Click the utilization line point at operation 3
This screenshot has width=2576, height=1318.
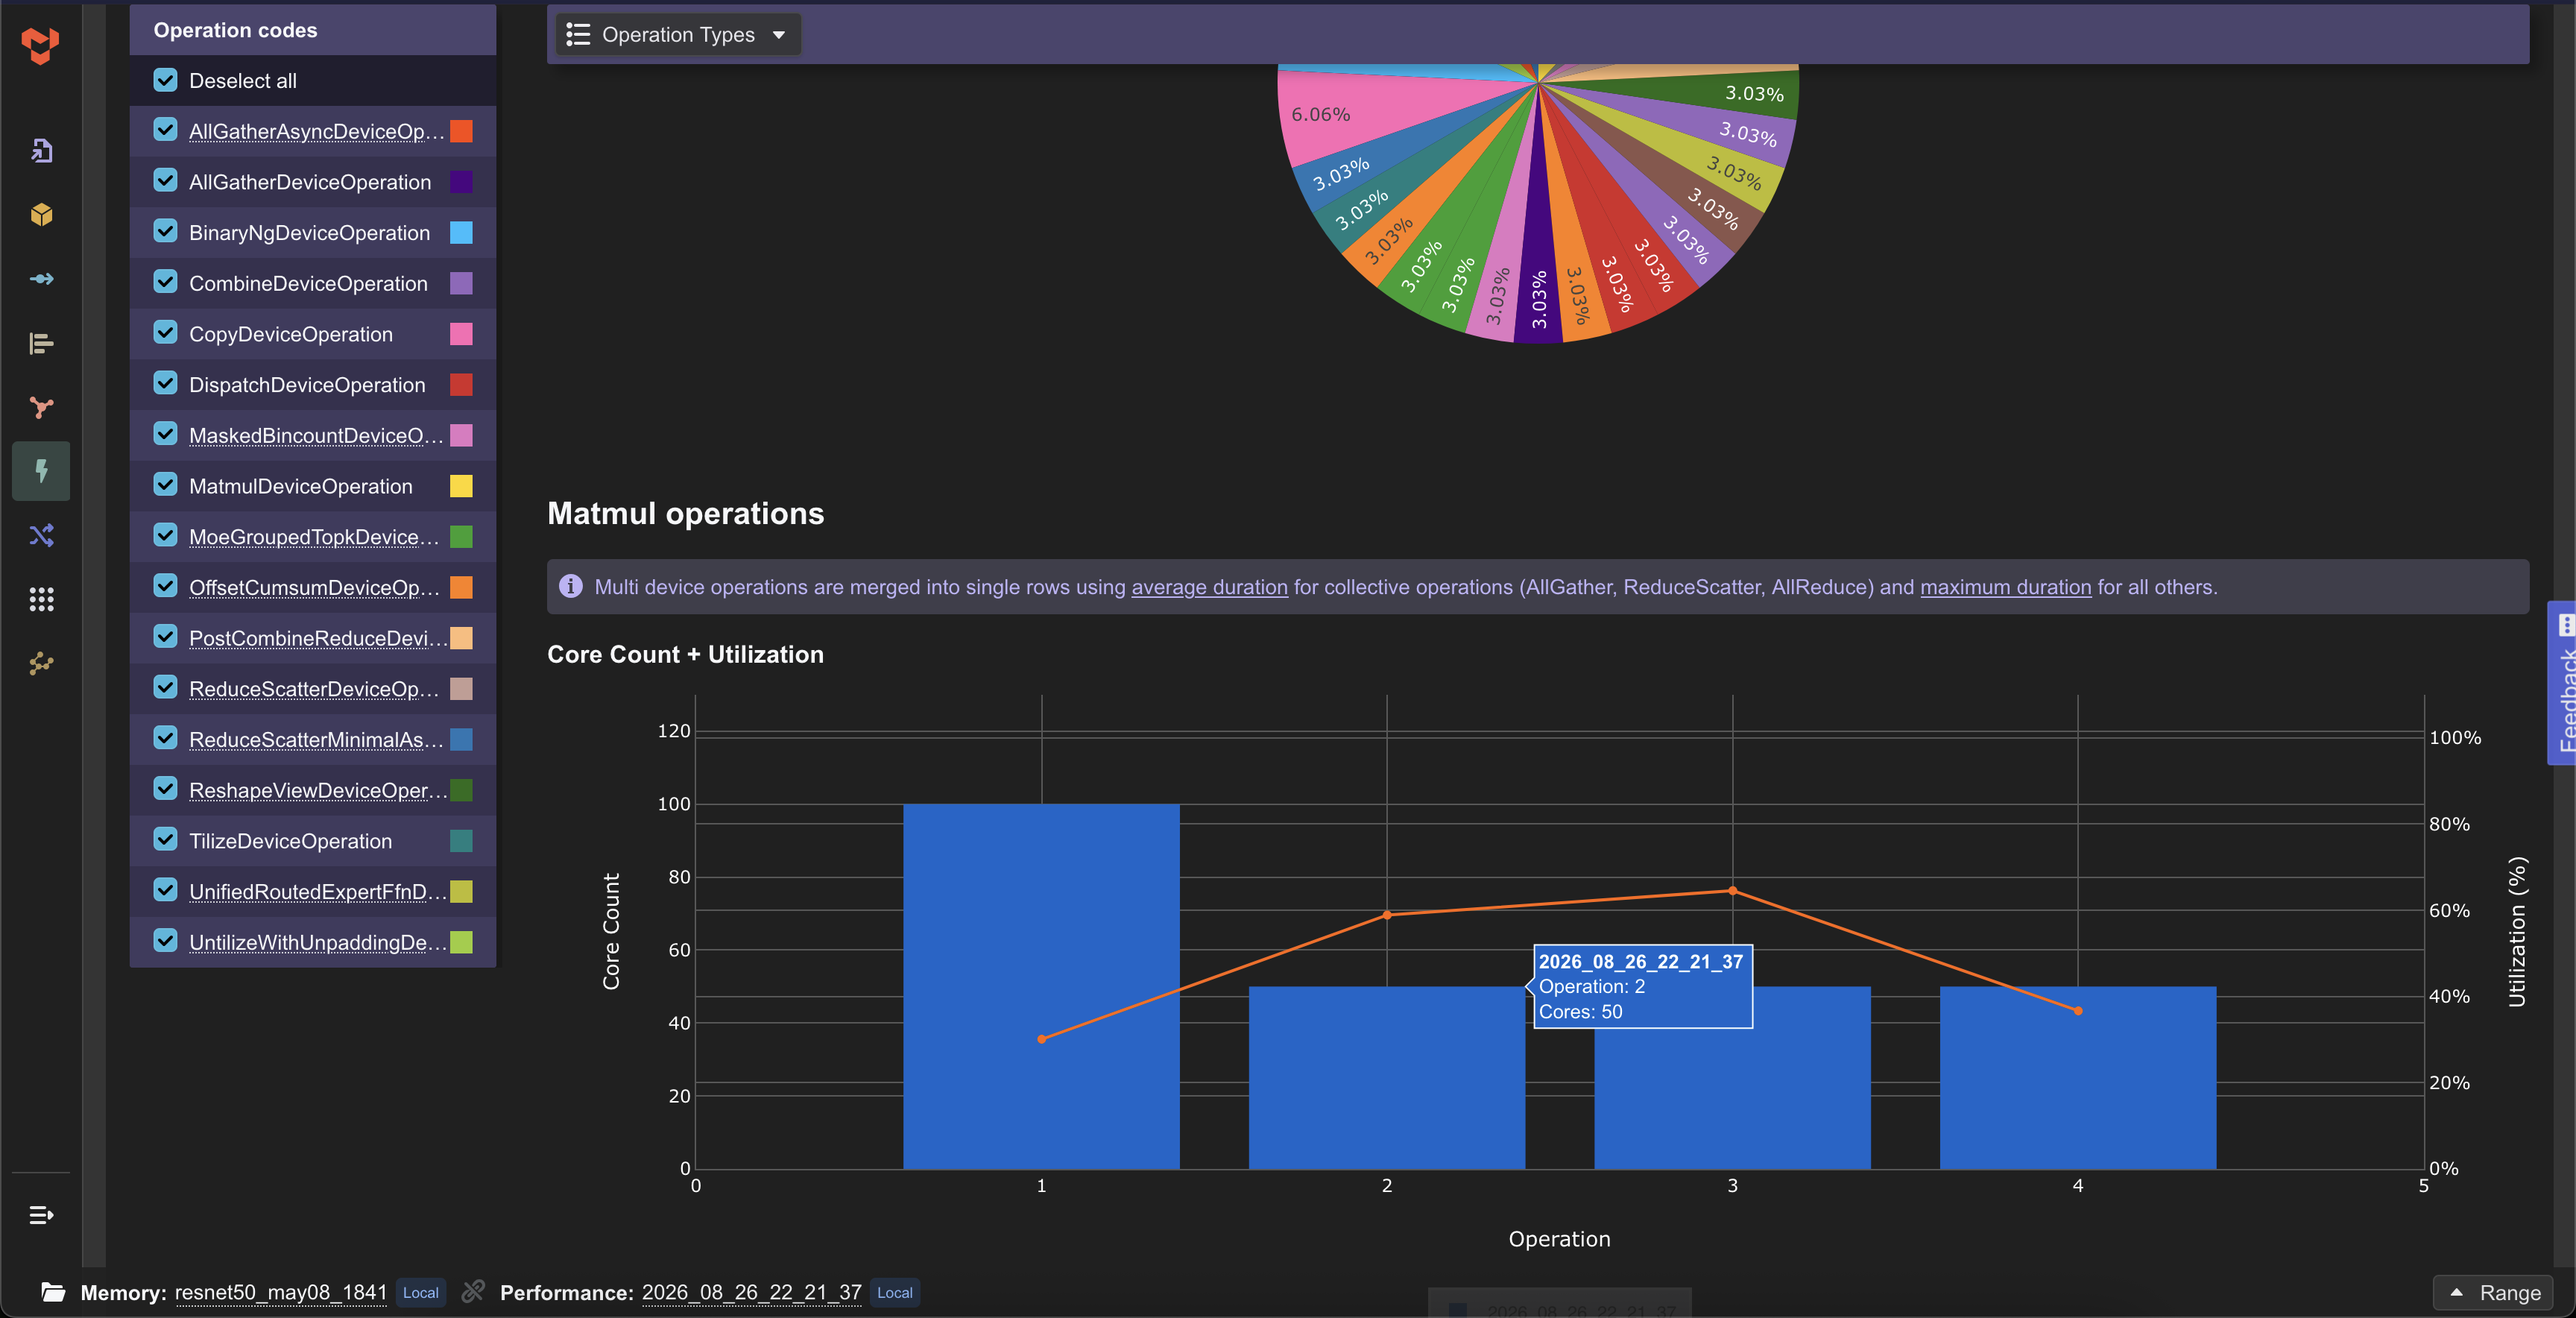(1733, 890)
